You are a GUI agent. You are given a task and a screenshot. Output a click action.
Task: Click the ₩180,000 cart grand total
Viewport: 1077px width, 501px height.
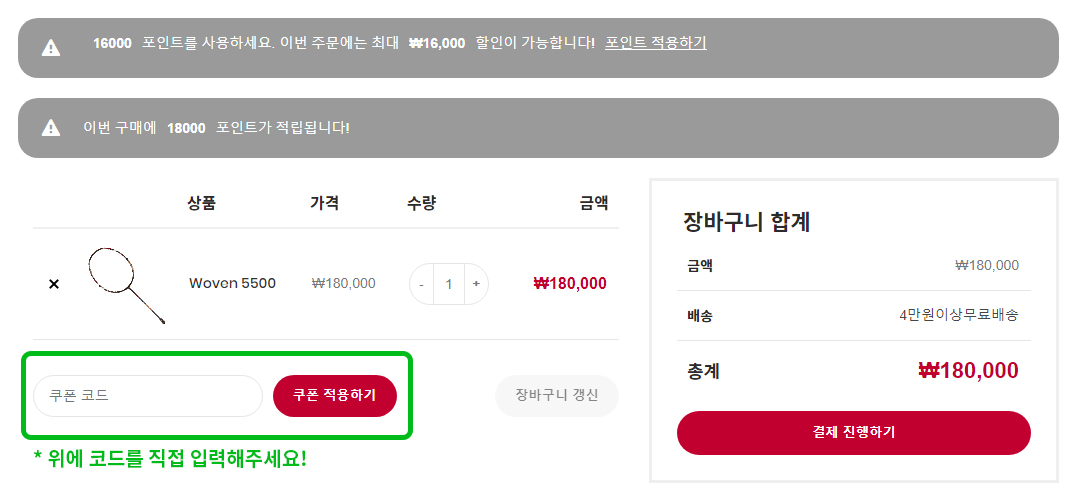pyautogui.click(x=968, y=371)
